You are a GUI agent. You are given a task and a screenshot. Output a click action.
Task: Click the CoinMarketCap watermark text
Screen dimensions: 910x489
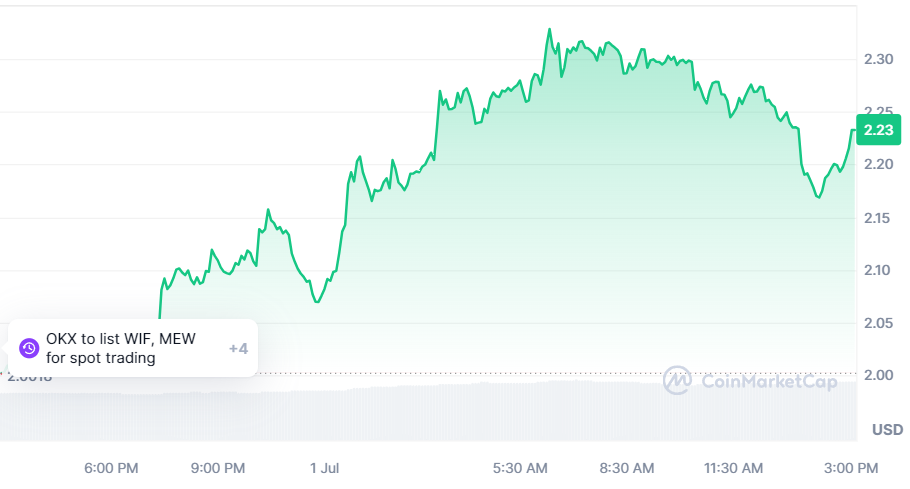(x=768, y=381)
